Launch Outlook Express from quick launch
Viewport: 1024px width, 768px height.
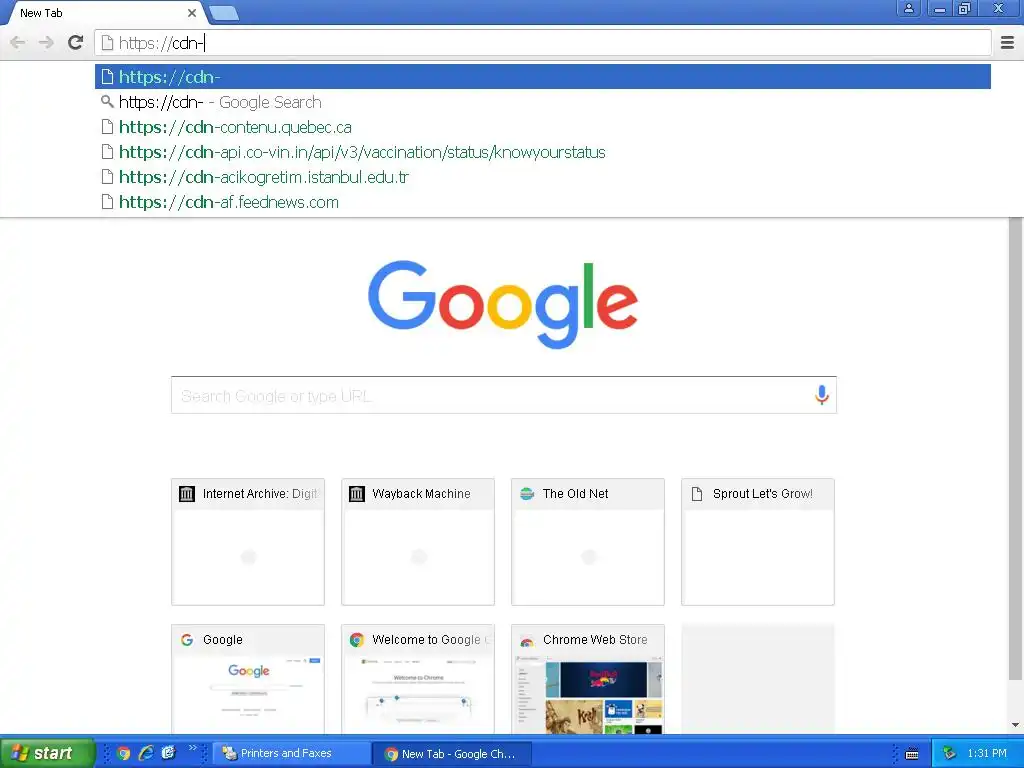pyautogui.click(x=168, y=753)
